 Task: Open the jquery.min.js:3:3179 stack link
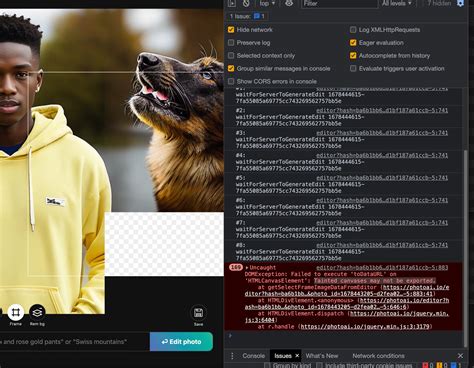pyautogui.click(x=365, y=326)
